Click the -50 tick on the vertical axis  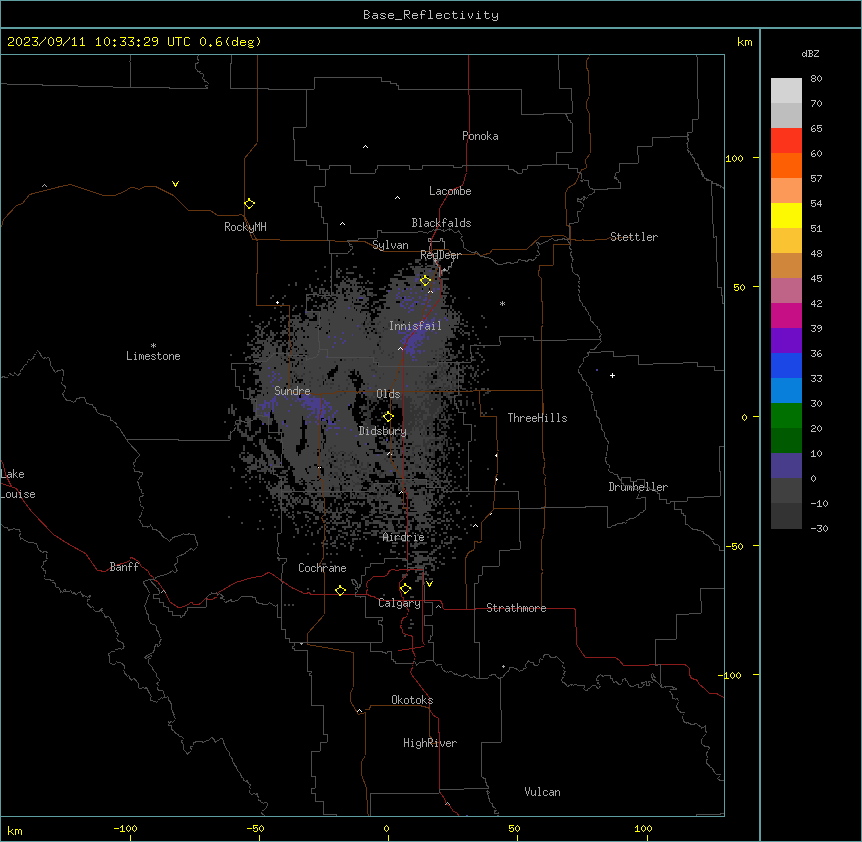[x=734, y=546]
